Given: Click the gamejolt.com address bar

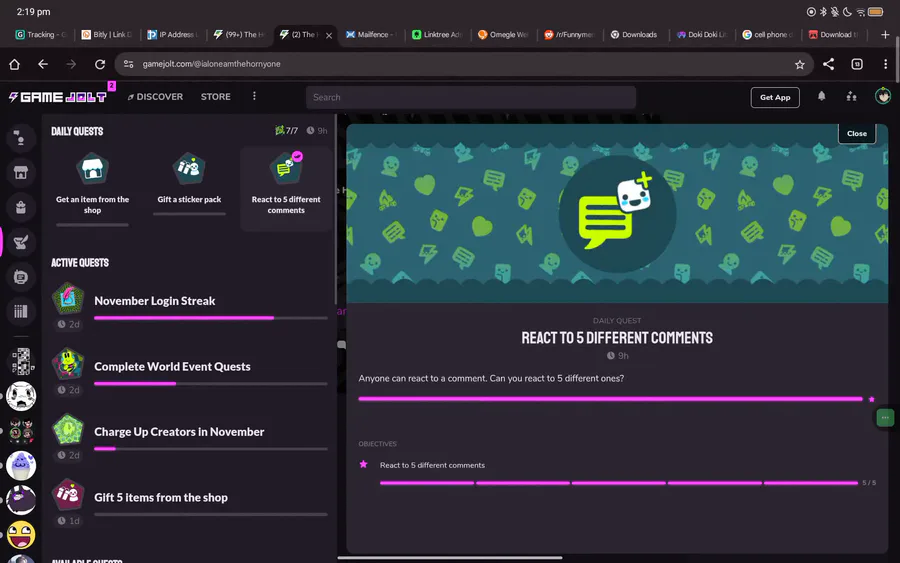Looking at the screenshot, I should tap(464, 64).
